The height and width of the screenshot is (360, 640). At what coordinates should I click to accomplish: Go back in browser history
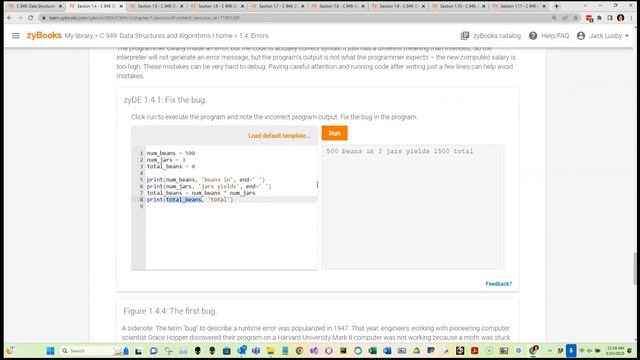tap(10, 18)
